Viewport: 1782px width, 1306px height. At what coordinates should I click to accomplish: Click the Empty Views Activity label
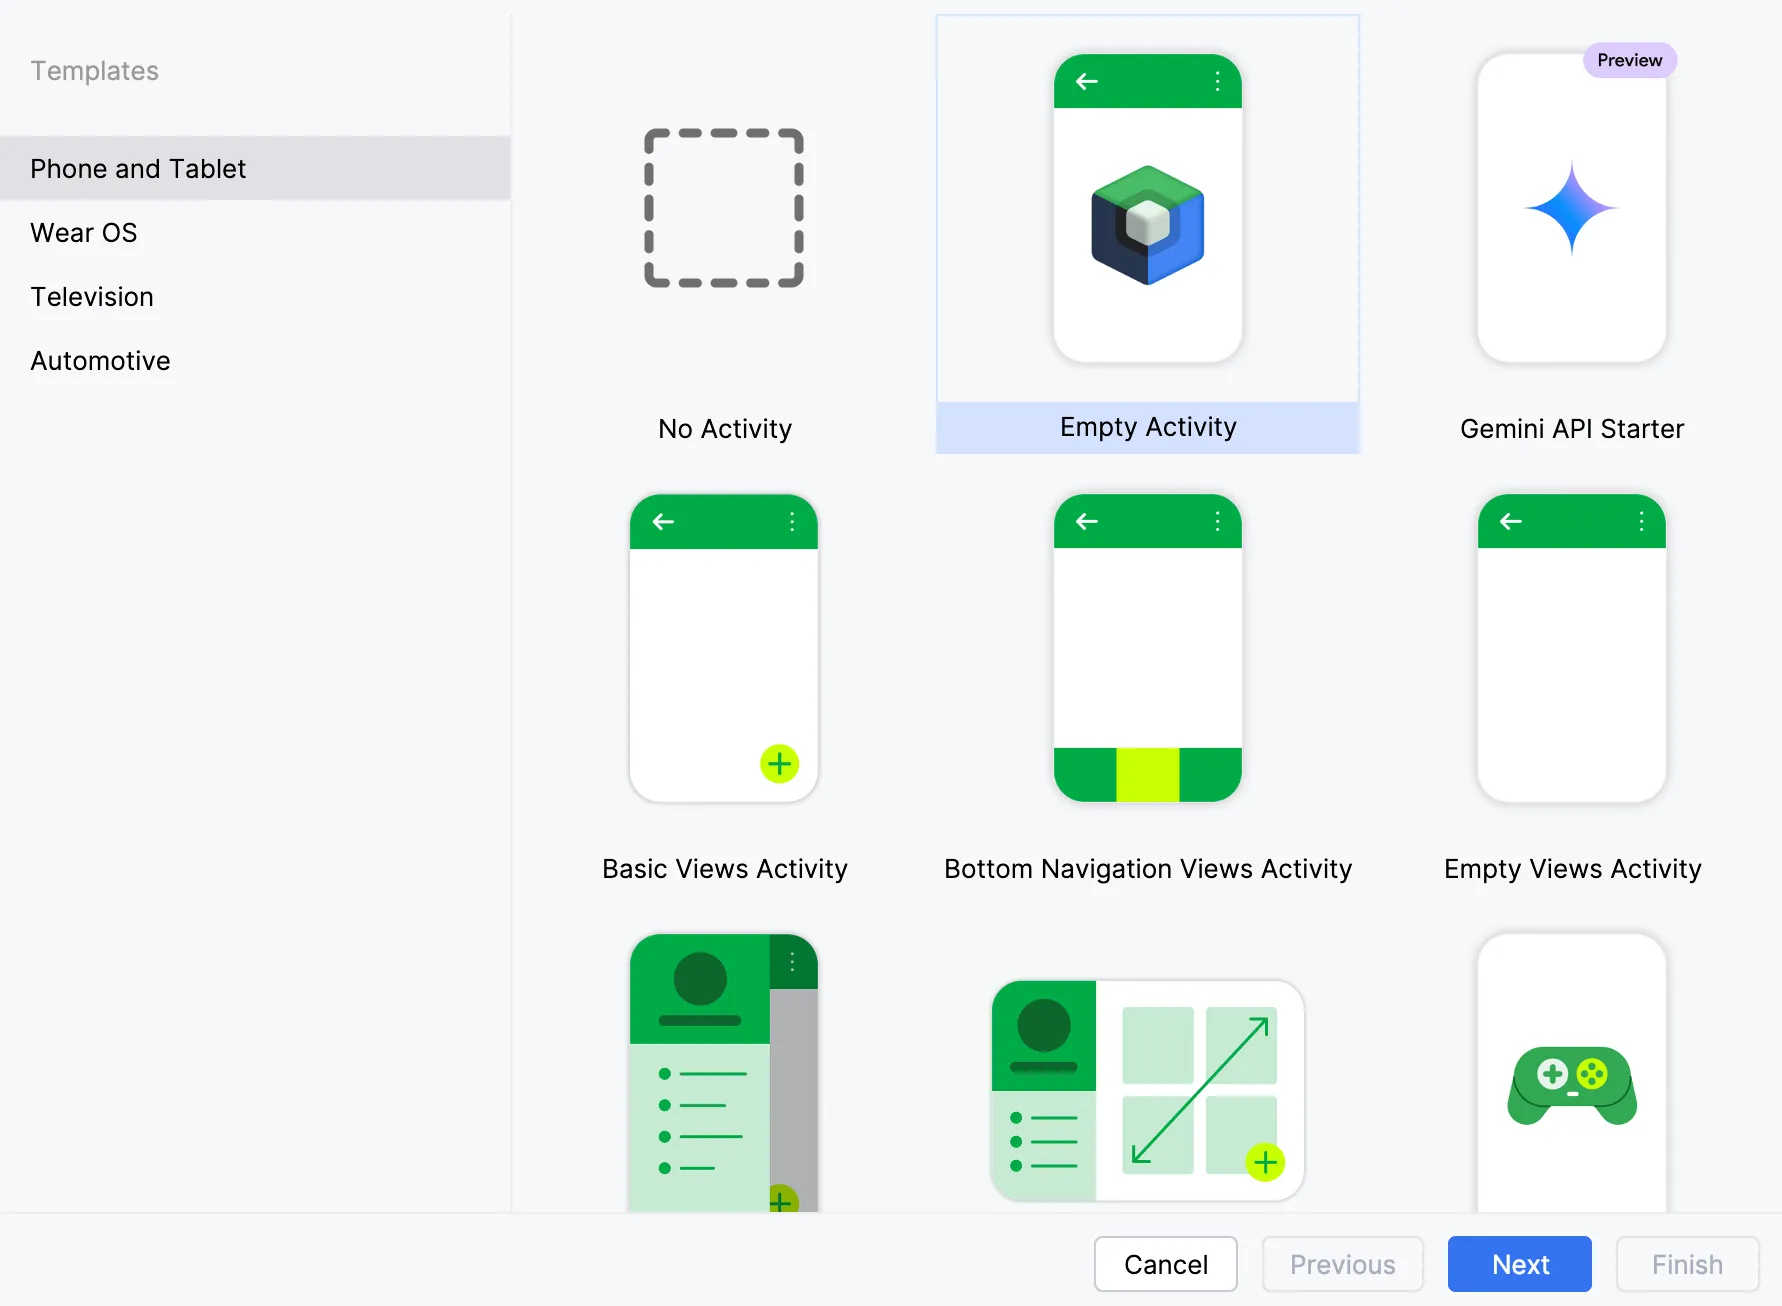pyautogui.click(x=1573, y=868)
